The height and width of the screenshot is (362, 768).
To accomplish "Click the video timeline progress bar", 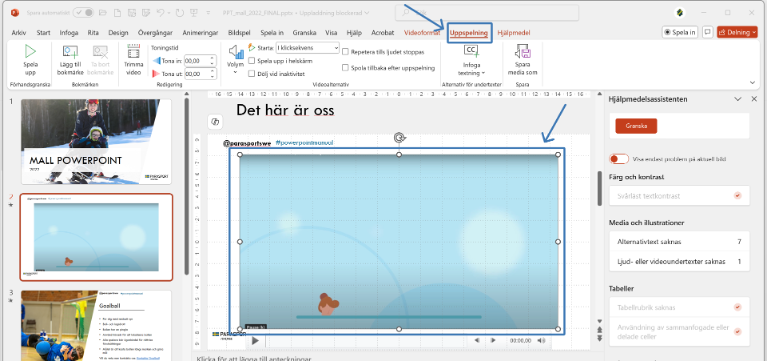I will 366,340.
